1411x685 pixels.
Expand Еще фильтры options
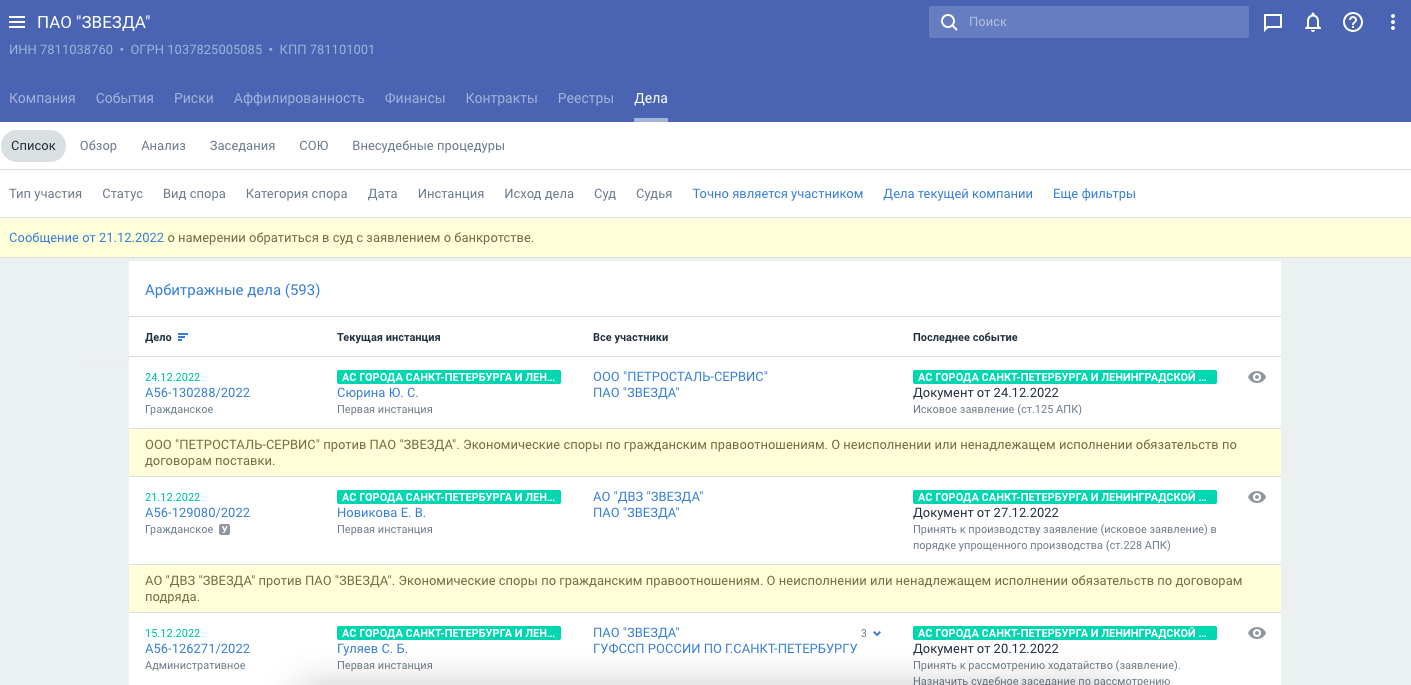(x=1094, y=194)
